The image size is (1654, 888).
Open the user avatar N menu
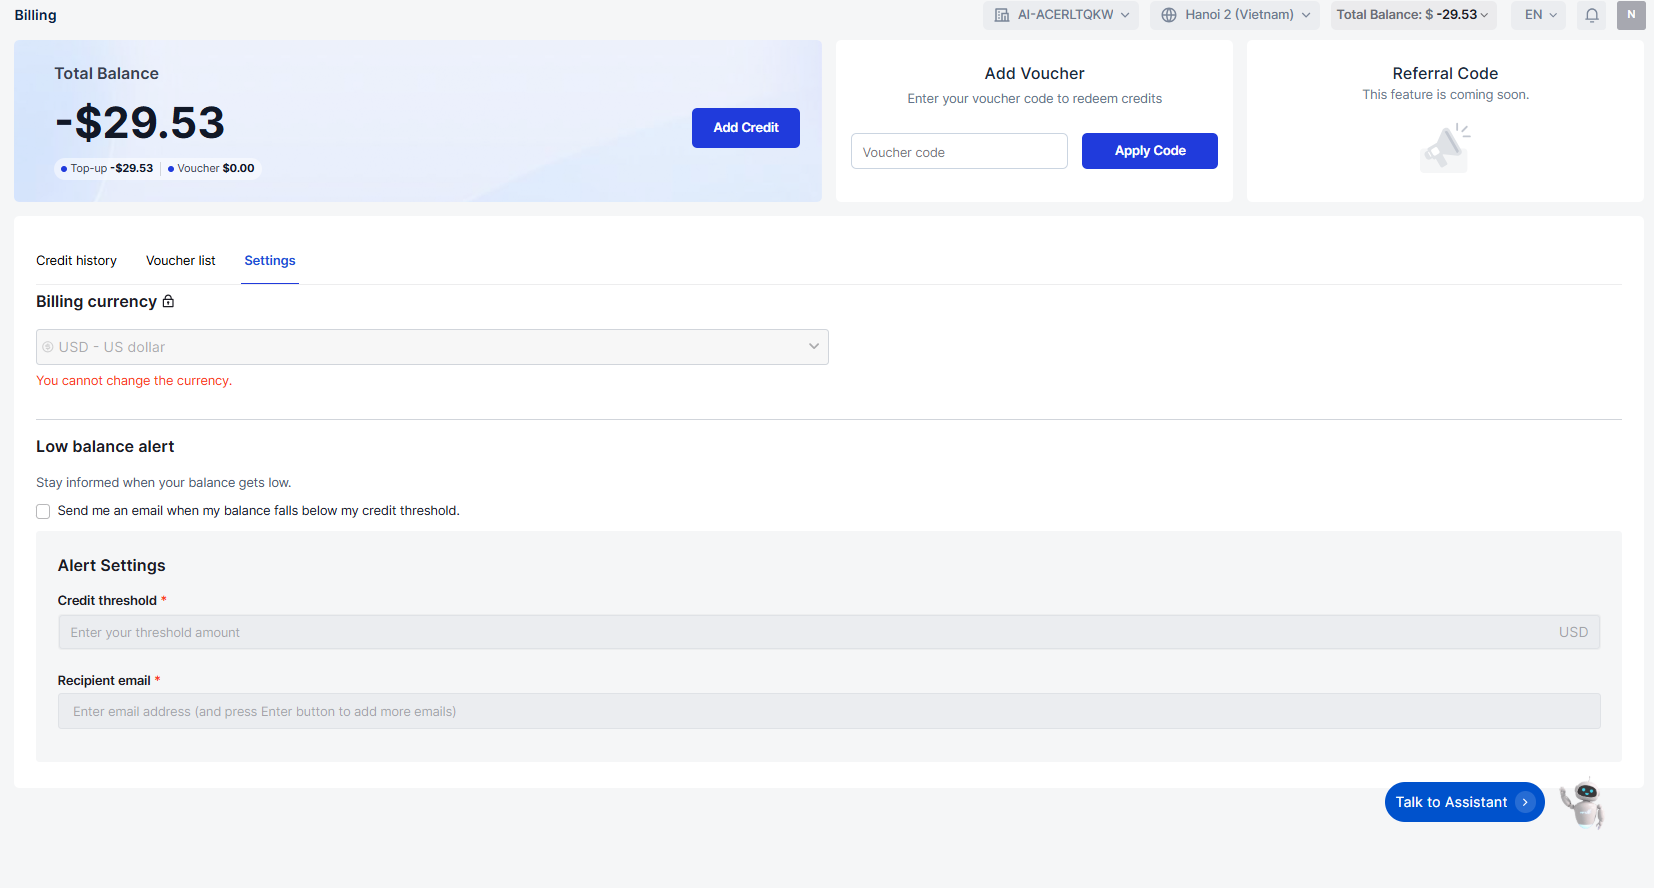pyautogui.click(x=1631, y=15)
